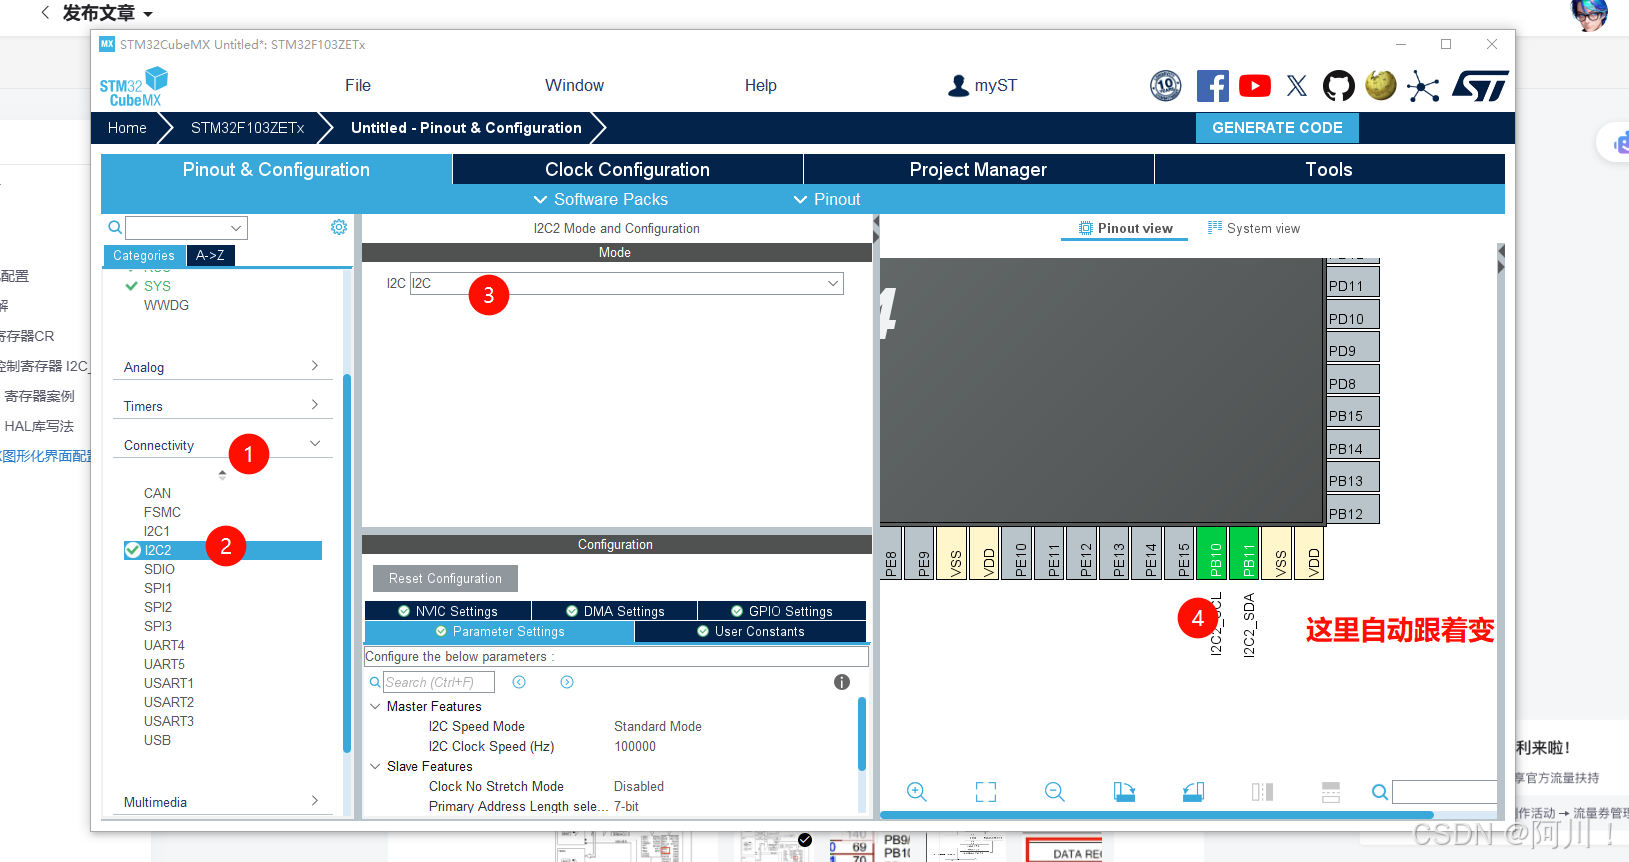Viewport: 1629px width, 862px height.
Task: Click the green PB11 pin
Action: 1245,553
